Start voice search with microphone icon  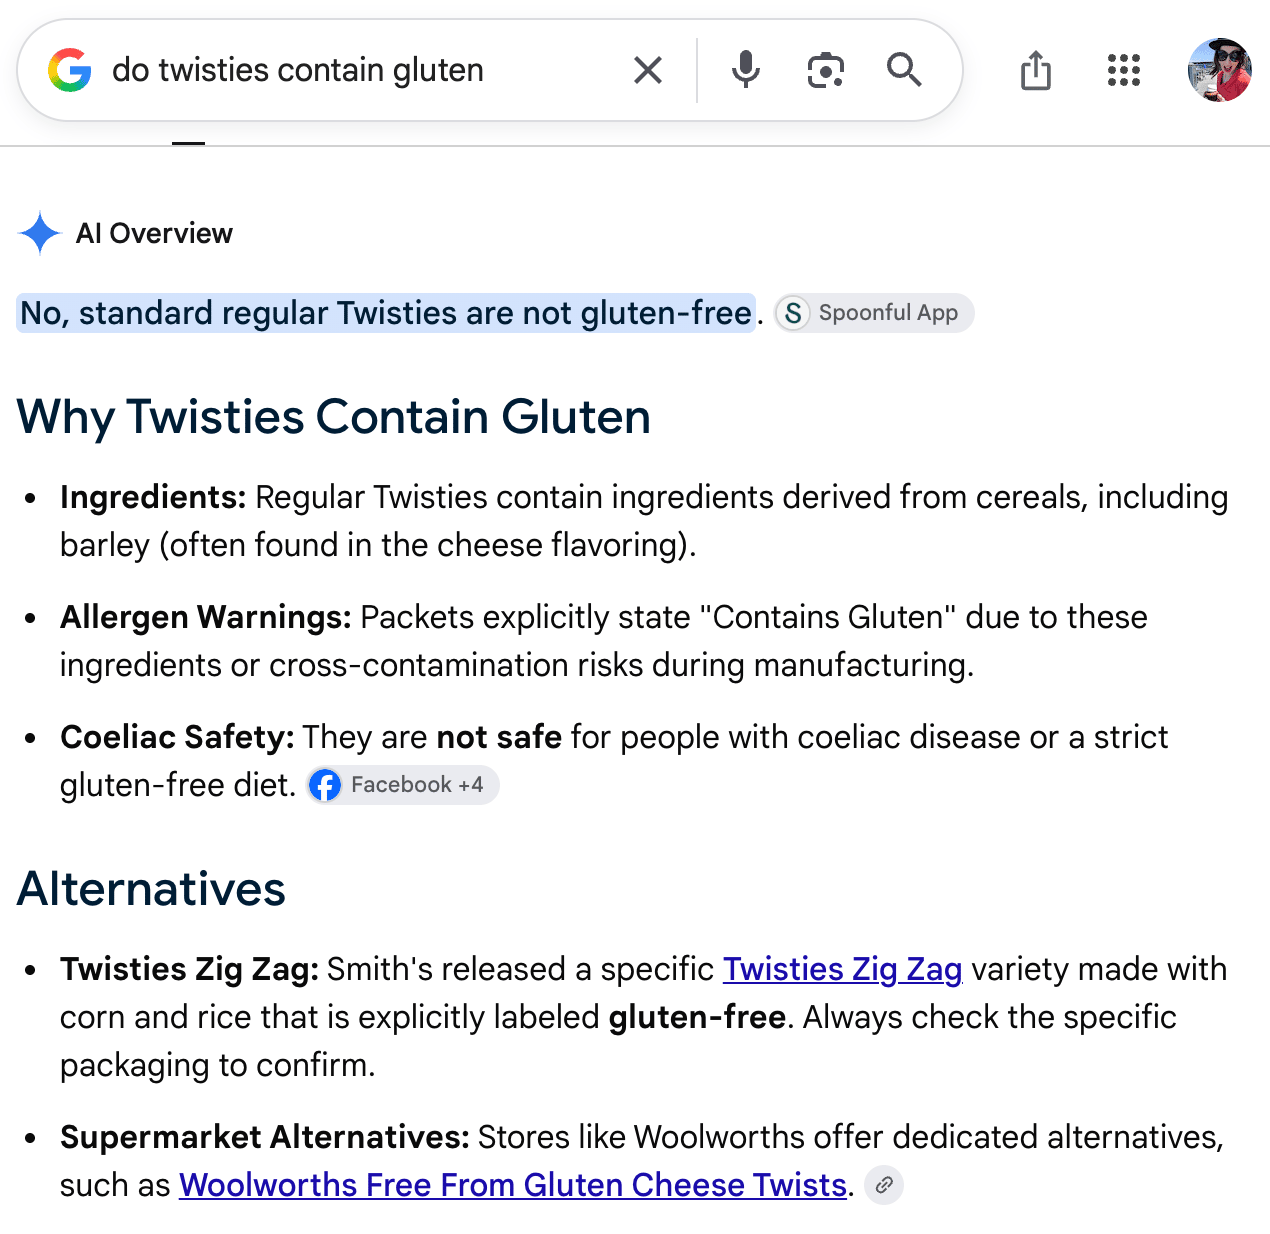point(745,70)
